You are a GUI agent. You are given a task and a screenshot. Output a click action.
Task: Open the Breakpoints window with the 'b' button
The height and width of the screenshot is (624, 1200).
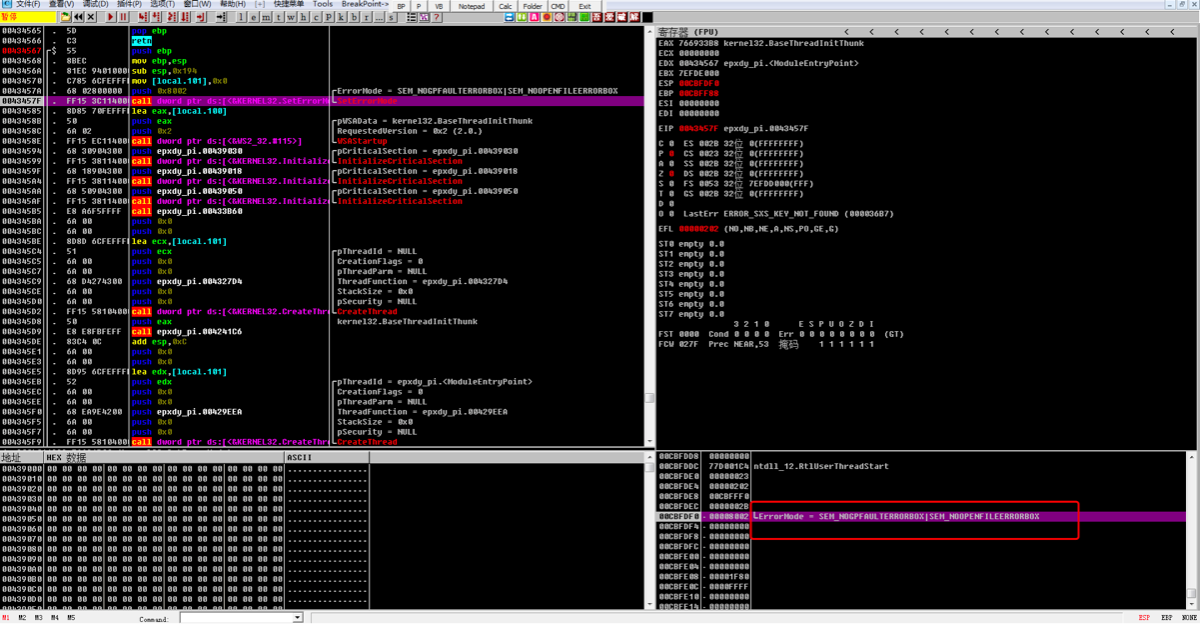click(354, 17)
